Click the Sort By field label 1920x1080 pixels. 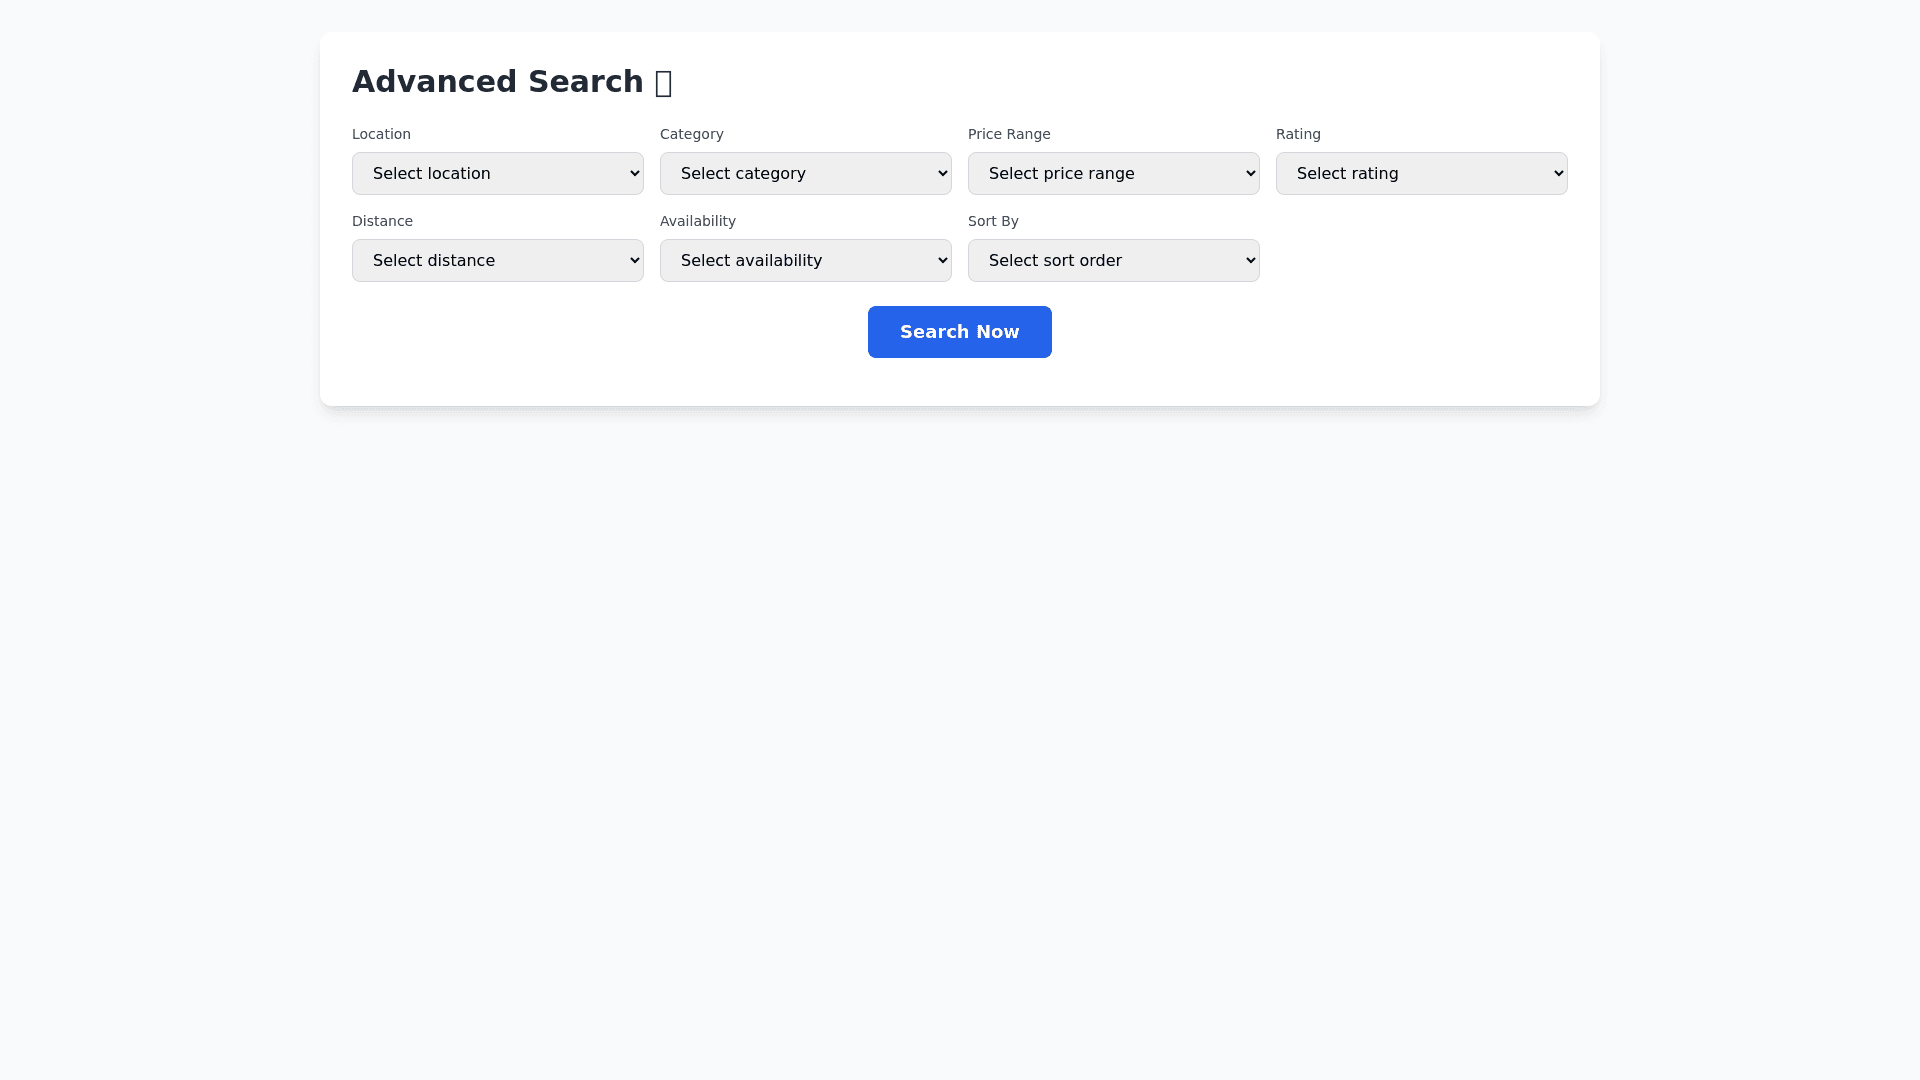pos(992,221)
